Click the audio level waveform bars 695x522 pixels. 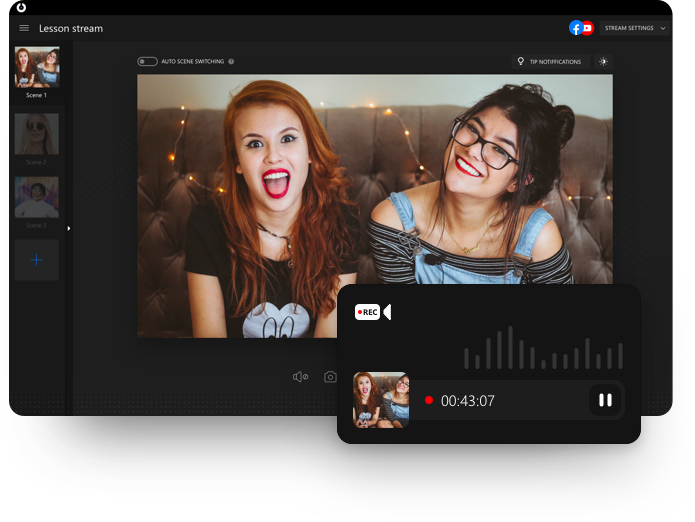(543, 349)
